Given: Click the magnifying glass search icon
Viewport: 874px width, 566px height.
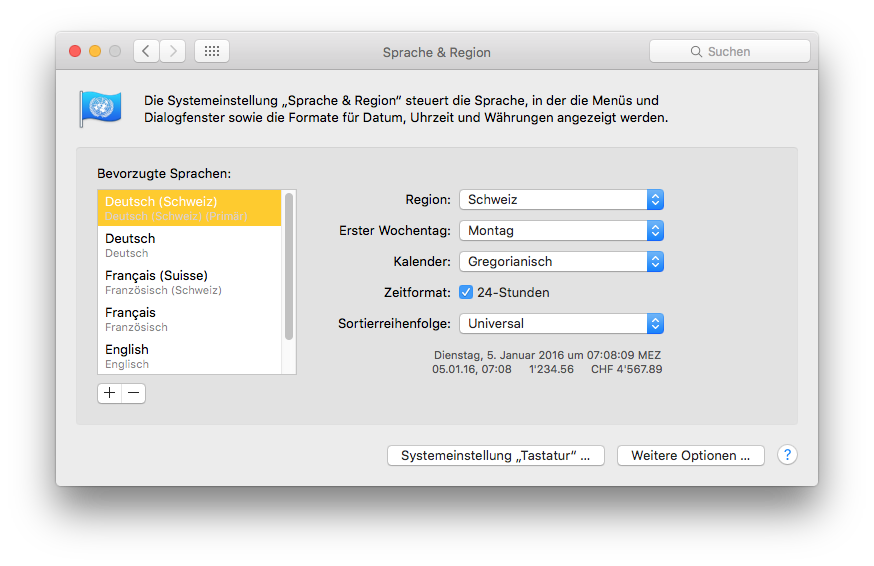Looking at the screenshot, I should pos(696,51).
